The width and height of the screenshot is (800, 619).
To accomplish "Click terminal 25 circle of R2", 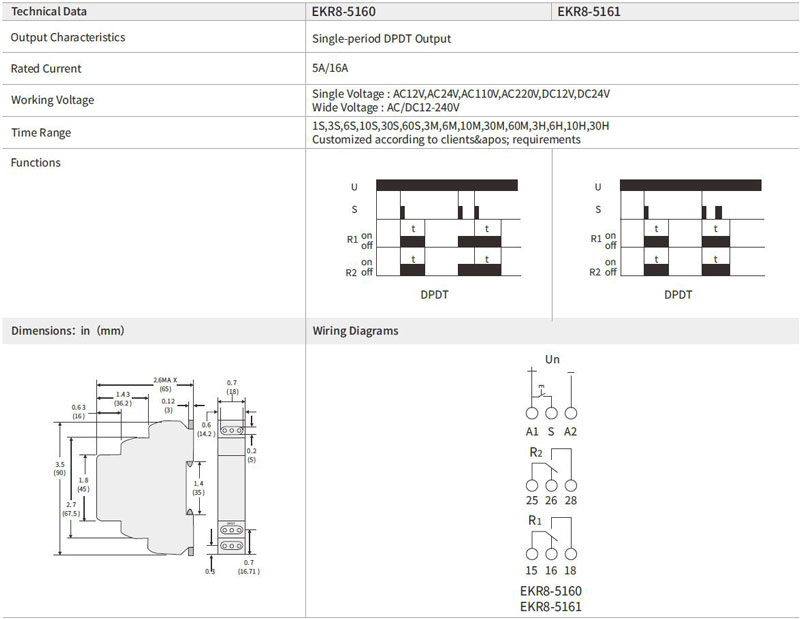I will click(532, 485).
